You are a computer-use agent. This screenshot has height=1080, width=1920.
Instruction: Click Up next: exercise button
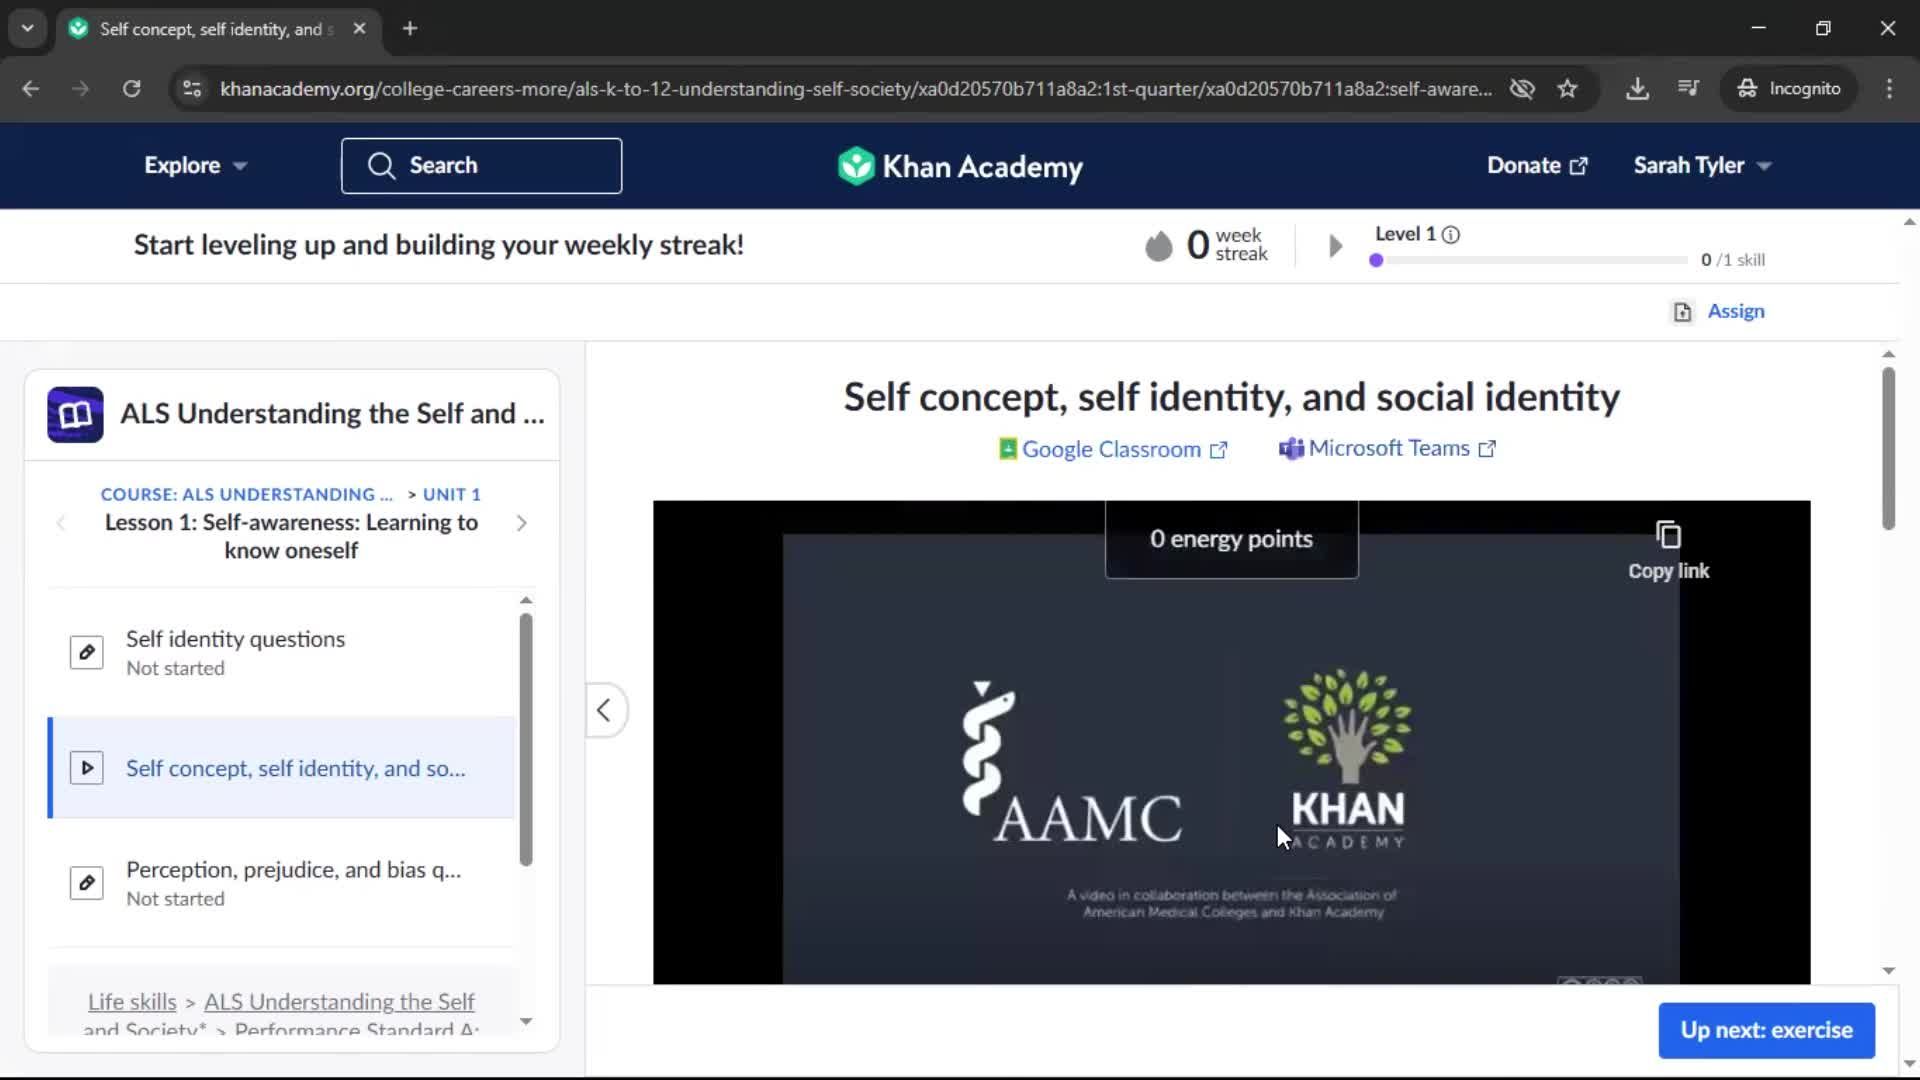1766,1030
